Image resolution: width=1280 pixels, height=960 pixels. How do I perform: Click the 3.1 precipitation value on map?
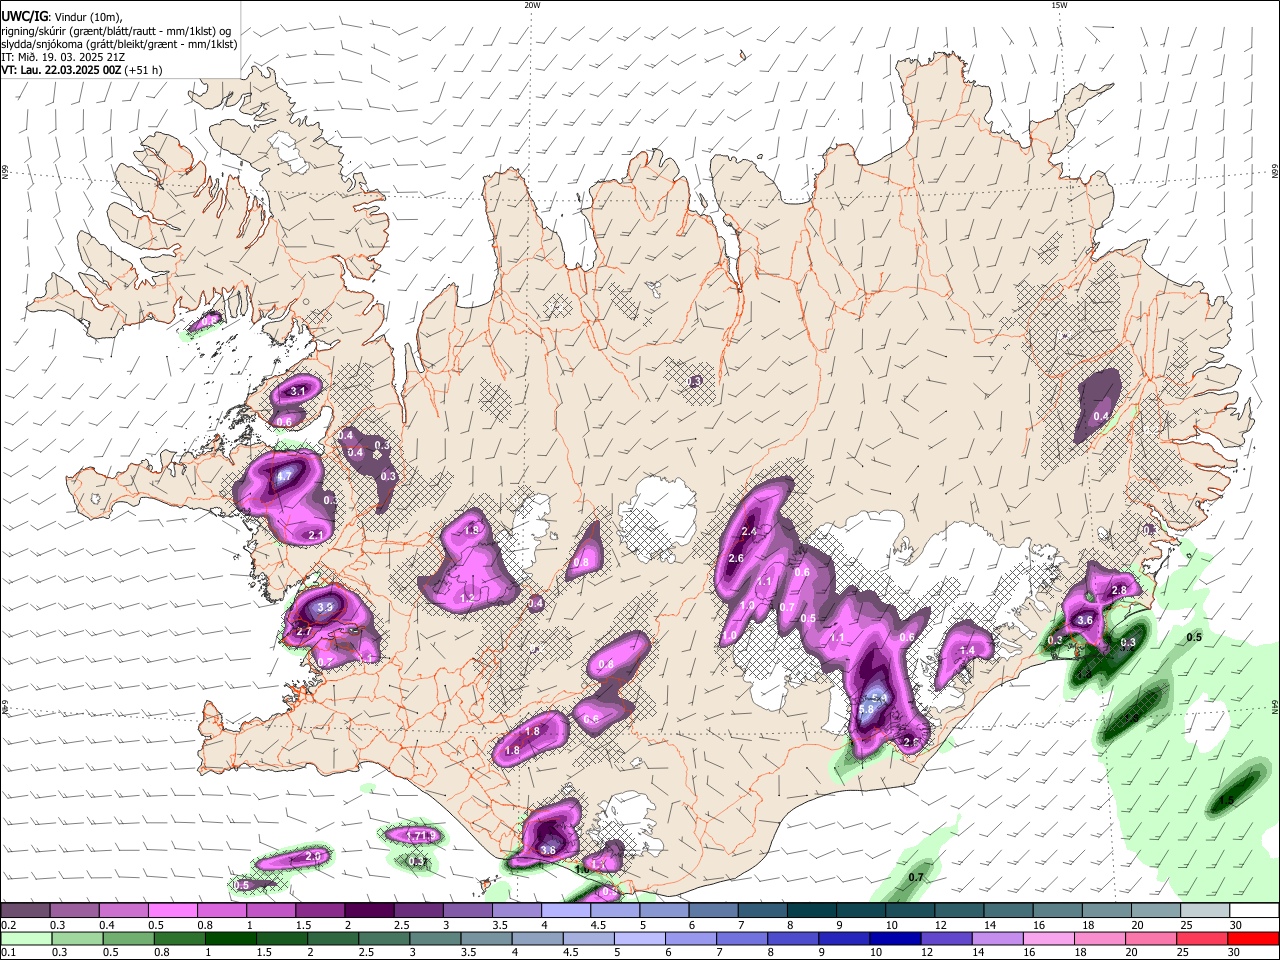[x=297, y=392]
